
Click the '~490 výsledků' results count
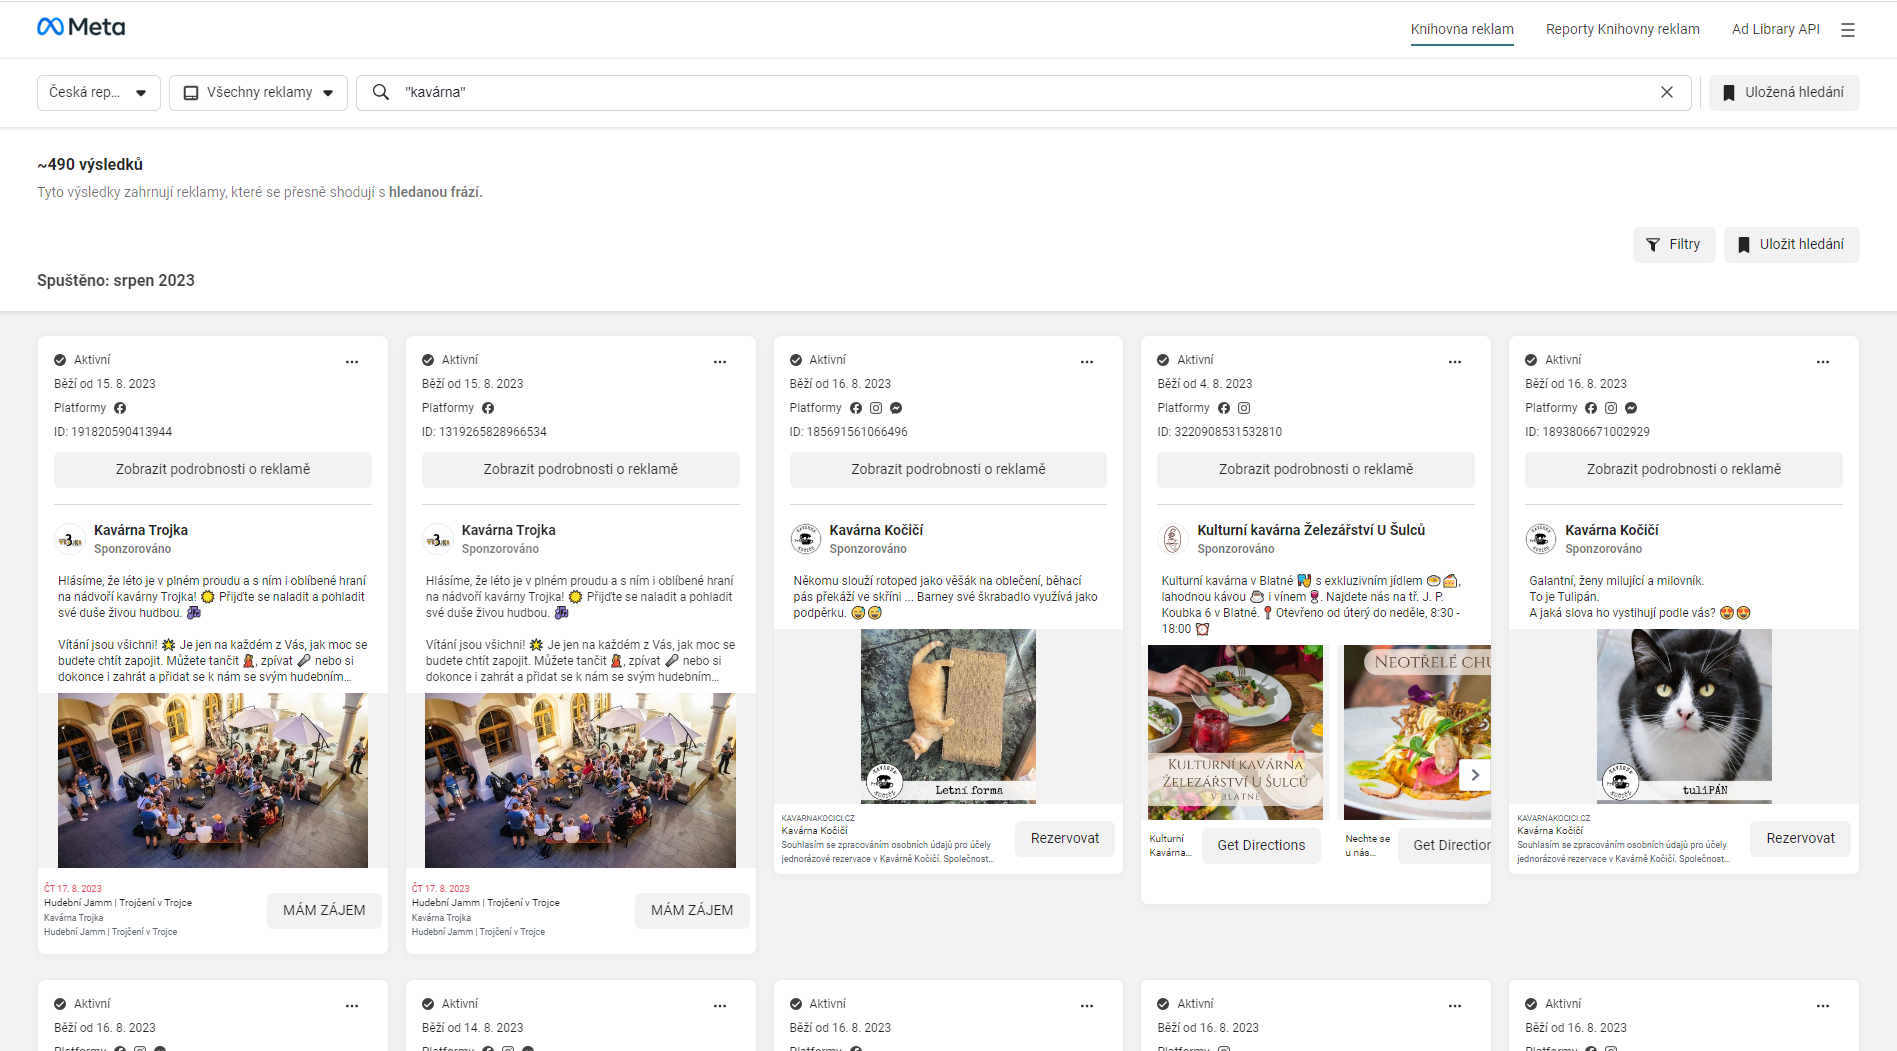[90, 165]
